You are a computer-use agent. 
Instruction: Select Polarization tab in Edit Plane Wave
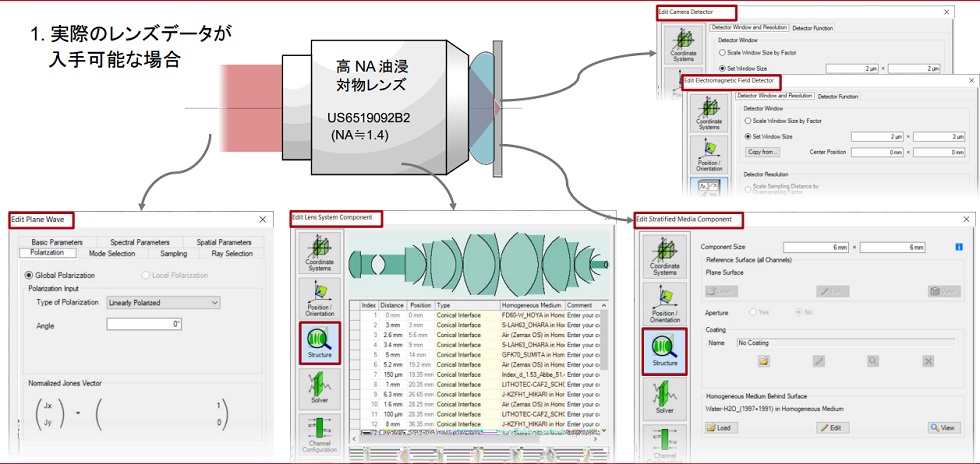[x=48, y=253]
